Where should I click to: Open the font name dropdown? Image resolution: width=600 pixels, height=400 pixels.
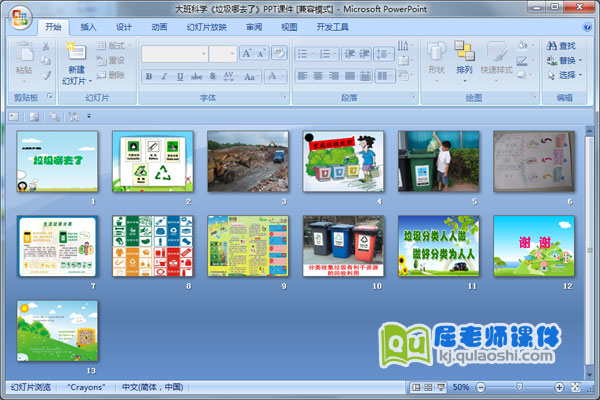204,54
